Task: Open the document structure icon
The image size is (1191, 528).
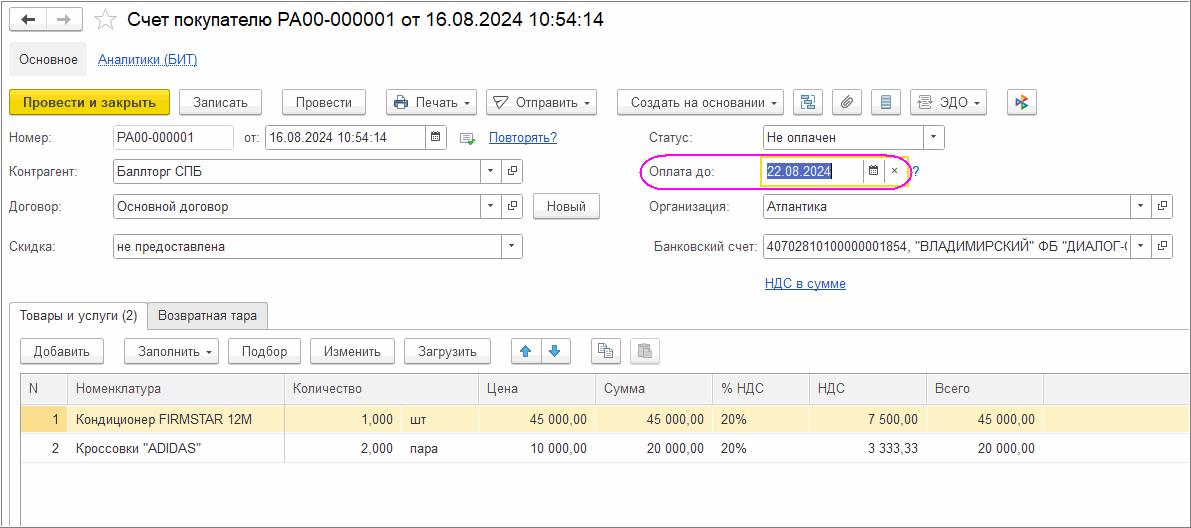Action: tap(808, 102)
